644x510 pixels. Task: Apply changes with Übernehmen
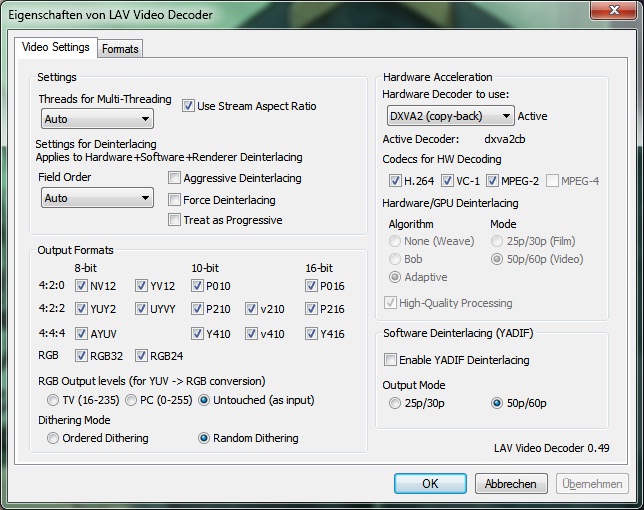click(592, 483)
